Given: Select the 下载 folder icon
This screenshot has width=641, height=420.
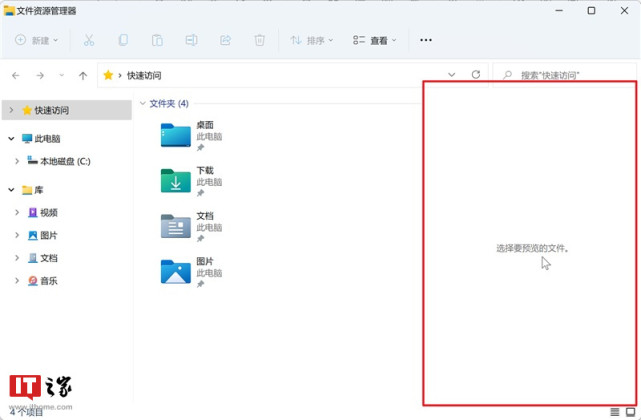Looking at the screenshot, I should coord(176,180).
